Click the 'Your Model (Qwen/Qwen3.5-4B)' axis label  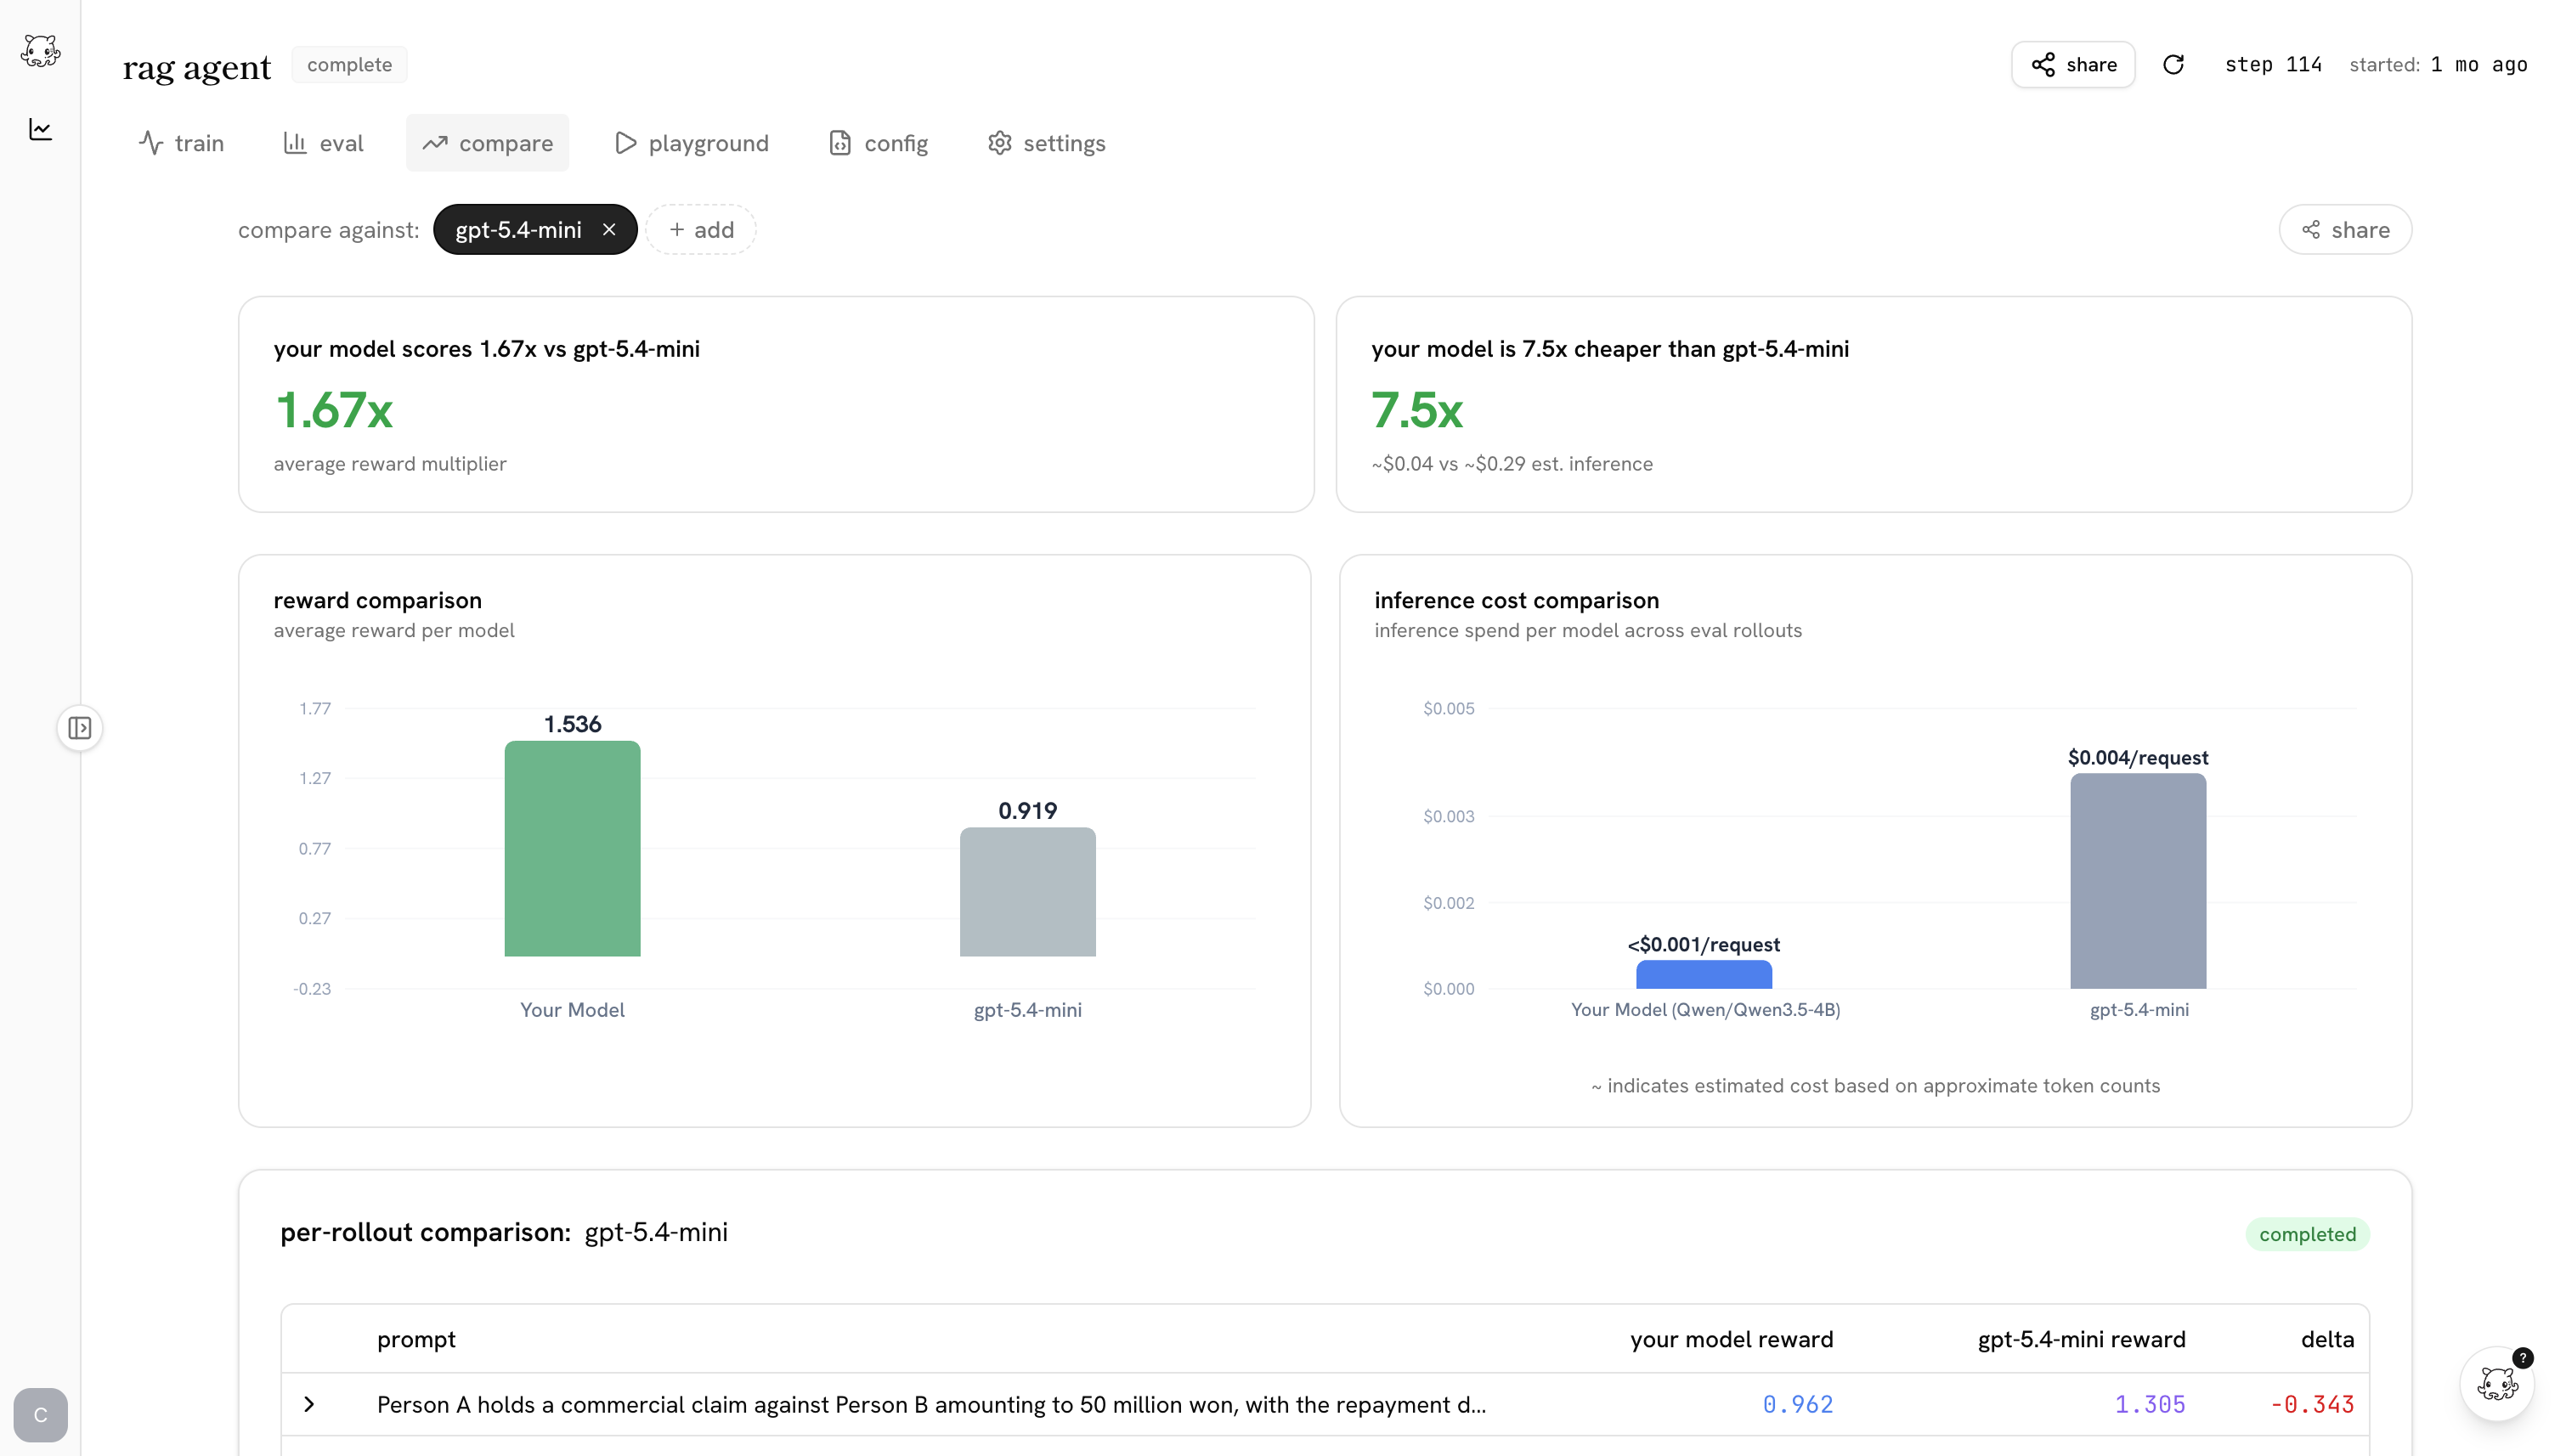[1706, 1010]
